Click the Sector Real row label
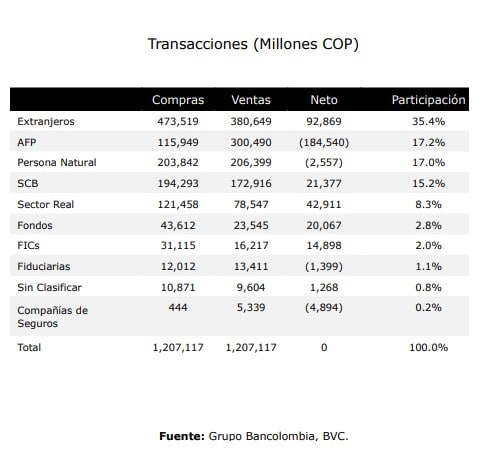Viewport: 479px width, 455px height. (x=46, y=204)
